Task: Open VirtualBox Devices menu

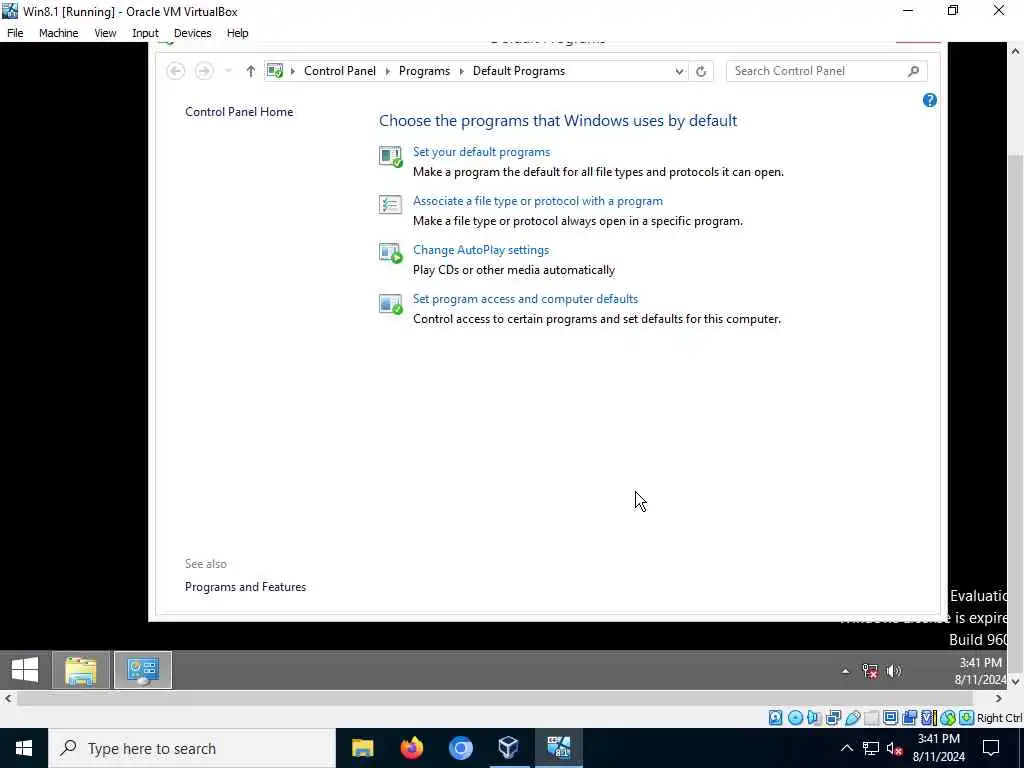Action: click(193, 33)
